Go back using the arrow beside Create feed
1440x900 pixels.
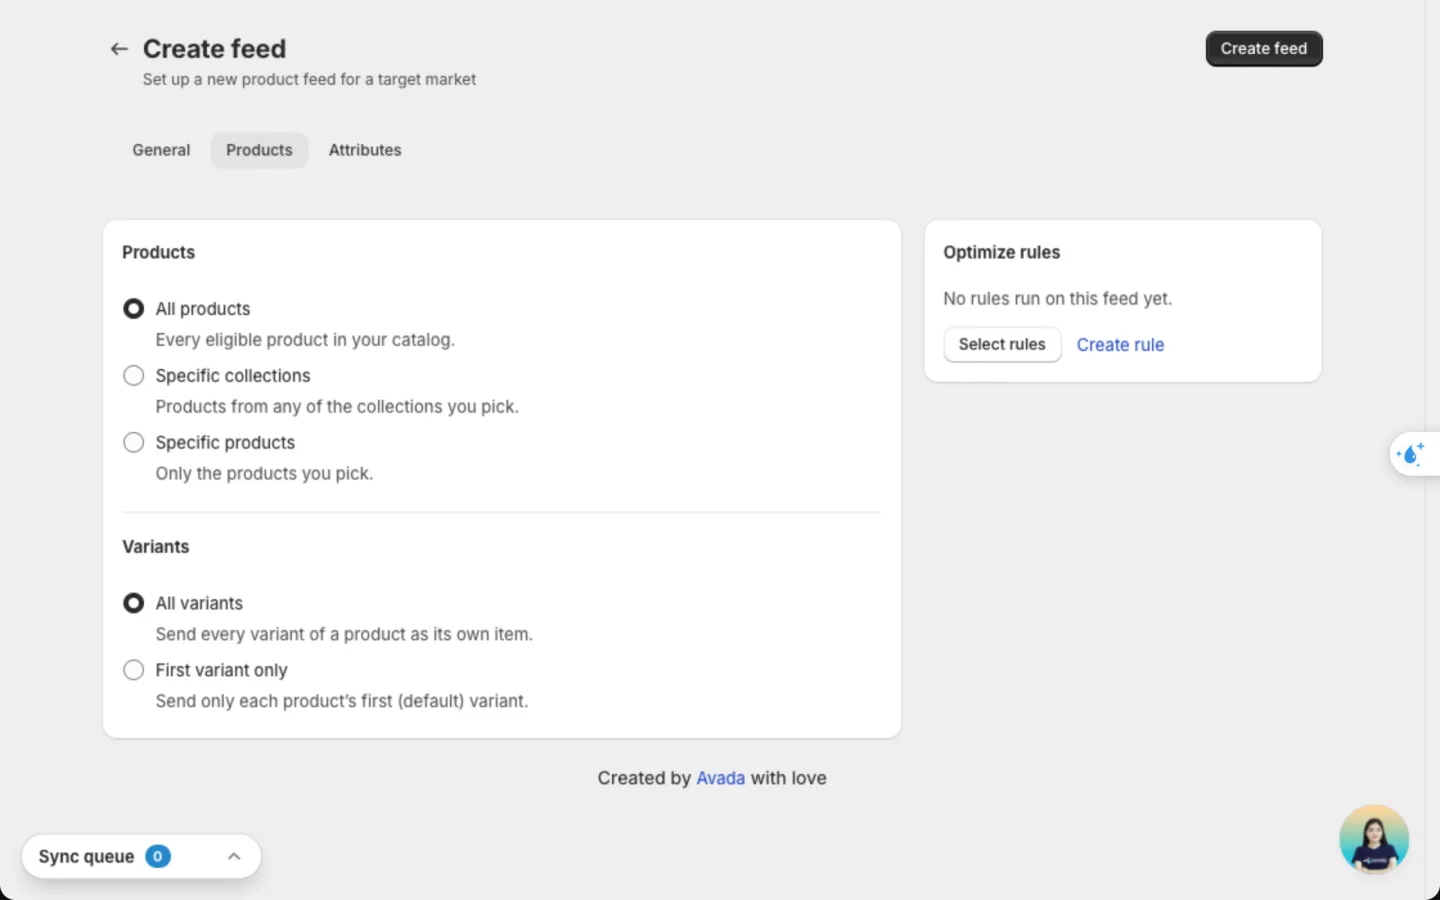tap(119, 49)
